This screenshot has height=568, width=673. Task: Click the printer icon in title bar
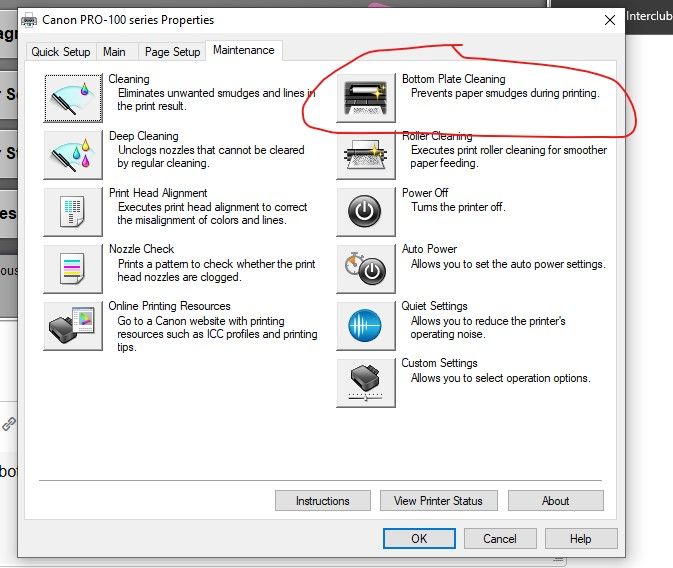[29, 20]
